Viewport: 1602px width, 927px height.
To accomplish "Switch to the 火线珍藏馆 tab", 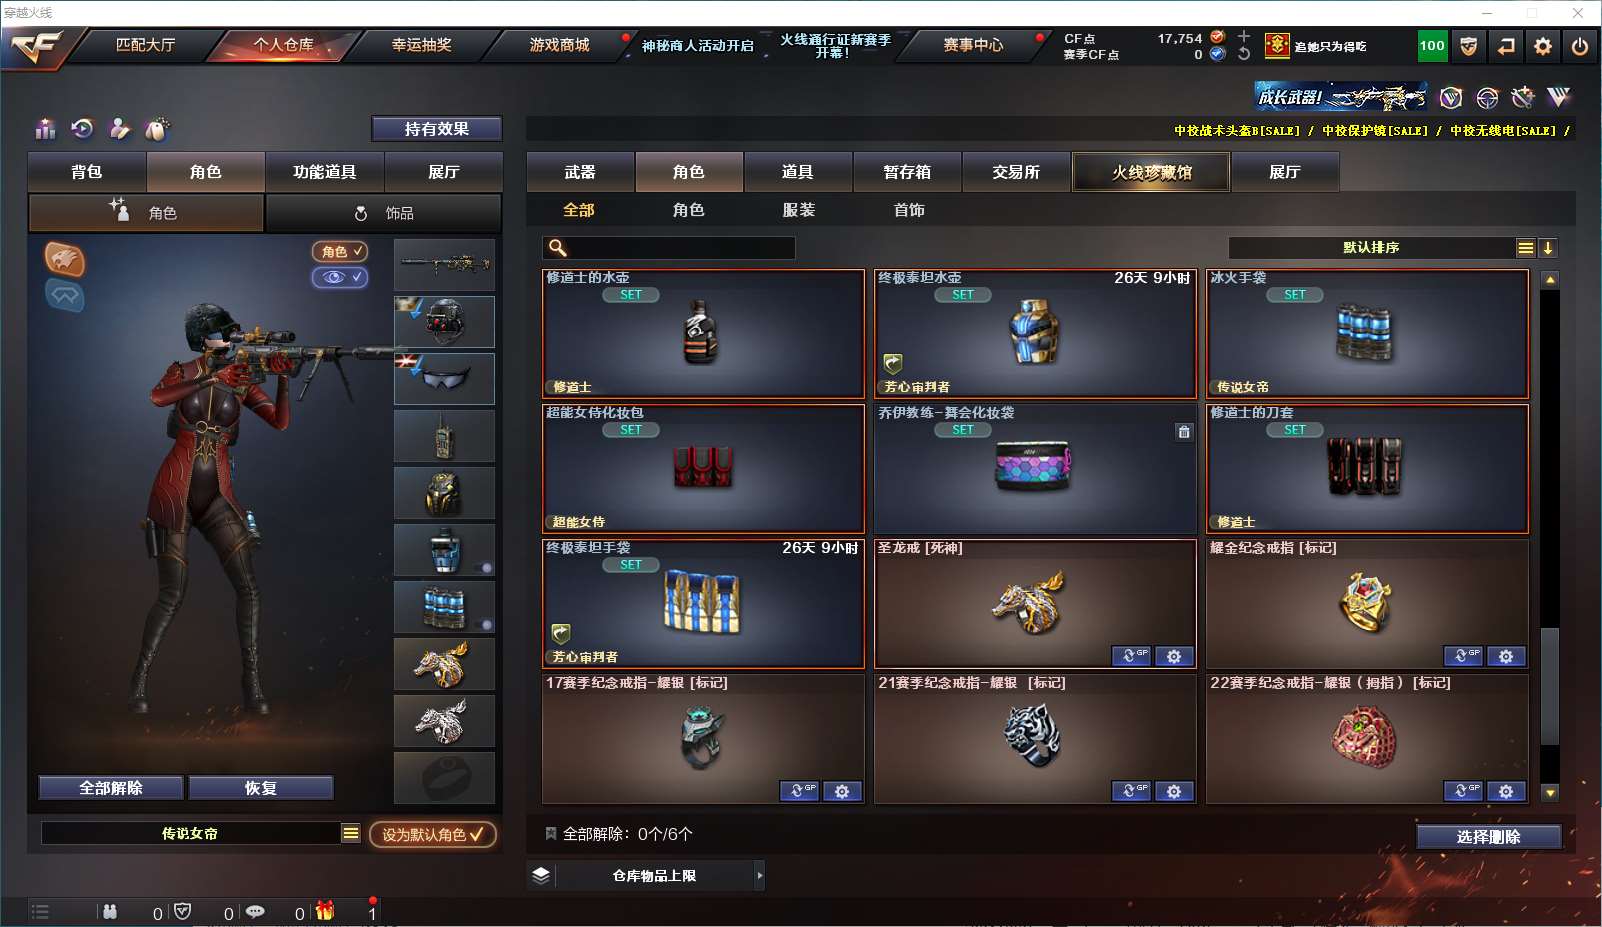I will (1151, 172).
